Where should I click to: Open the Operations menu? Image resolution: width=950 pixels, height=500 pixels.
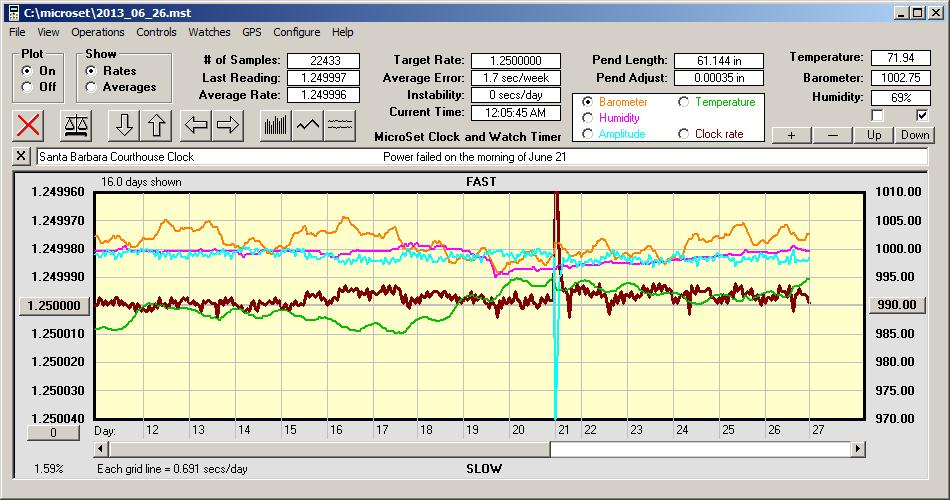pos(98,32)
